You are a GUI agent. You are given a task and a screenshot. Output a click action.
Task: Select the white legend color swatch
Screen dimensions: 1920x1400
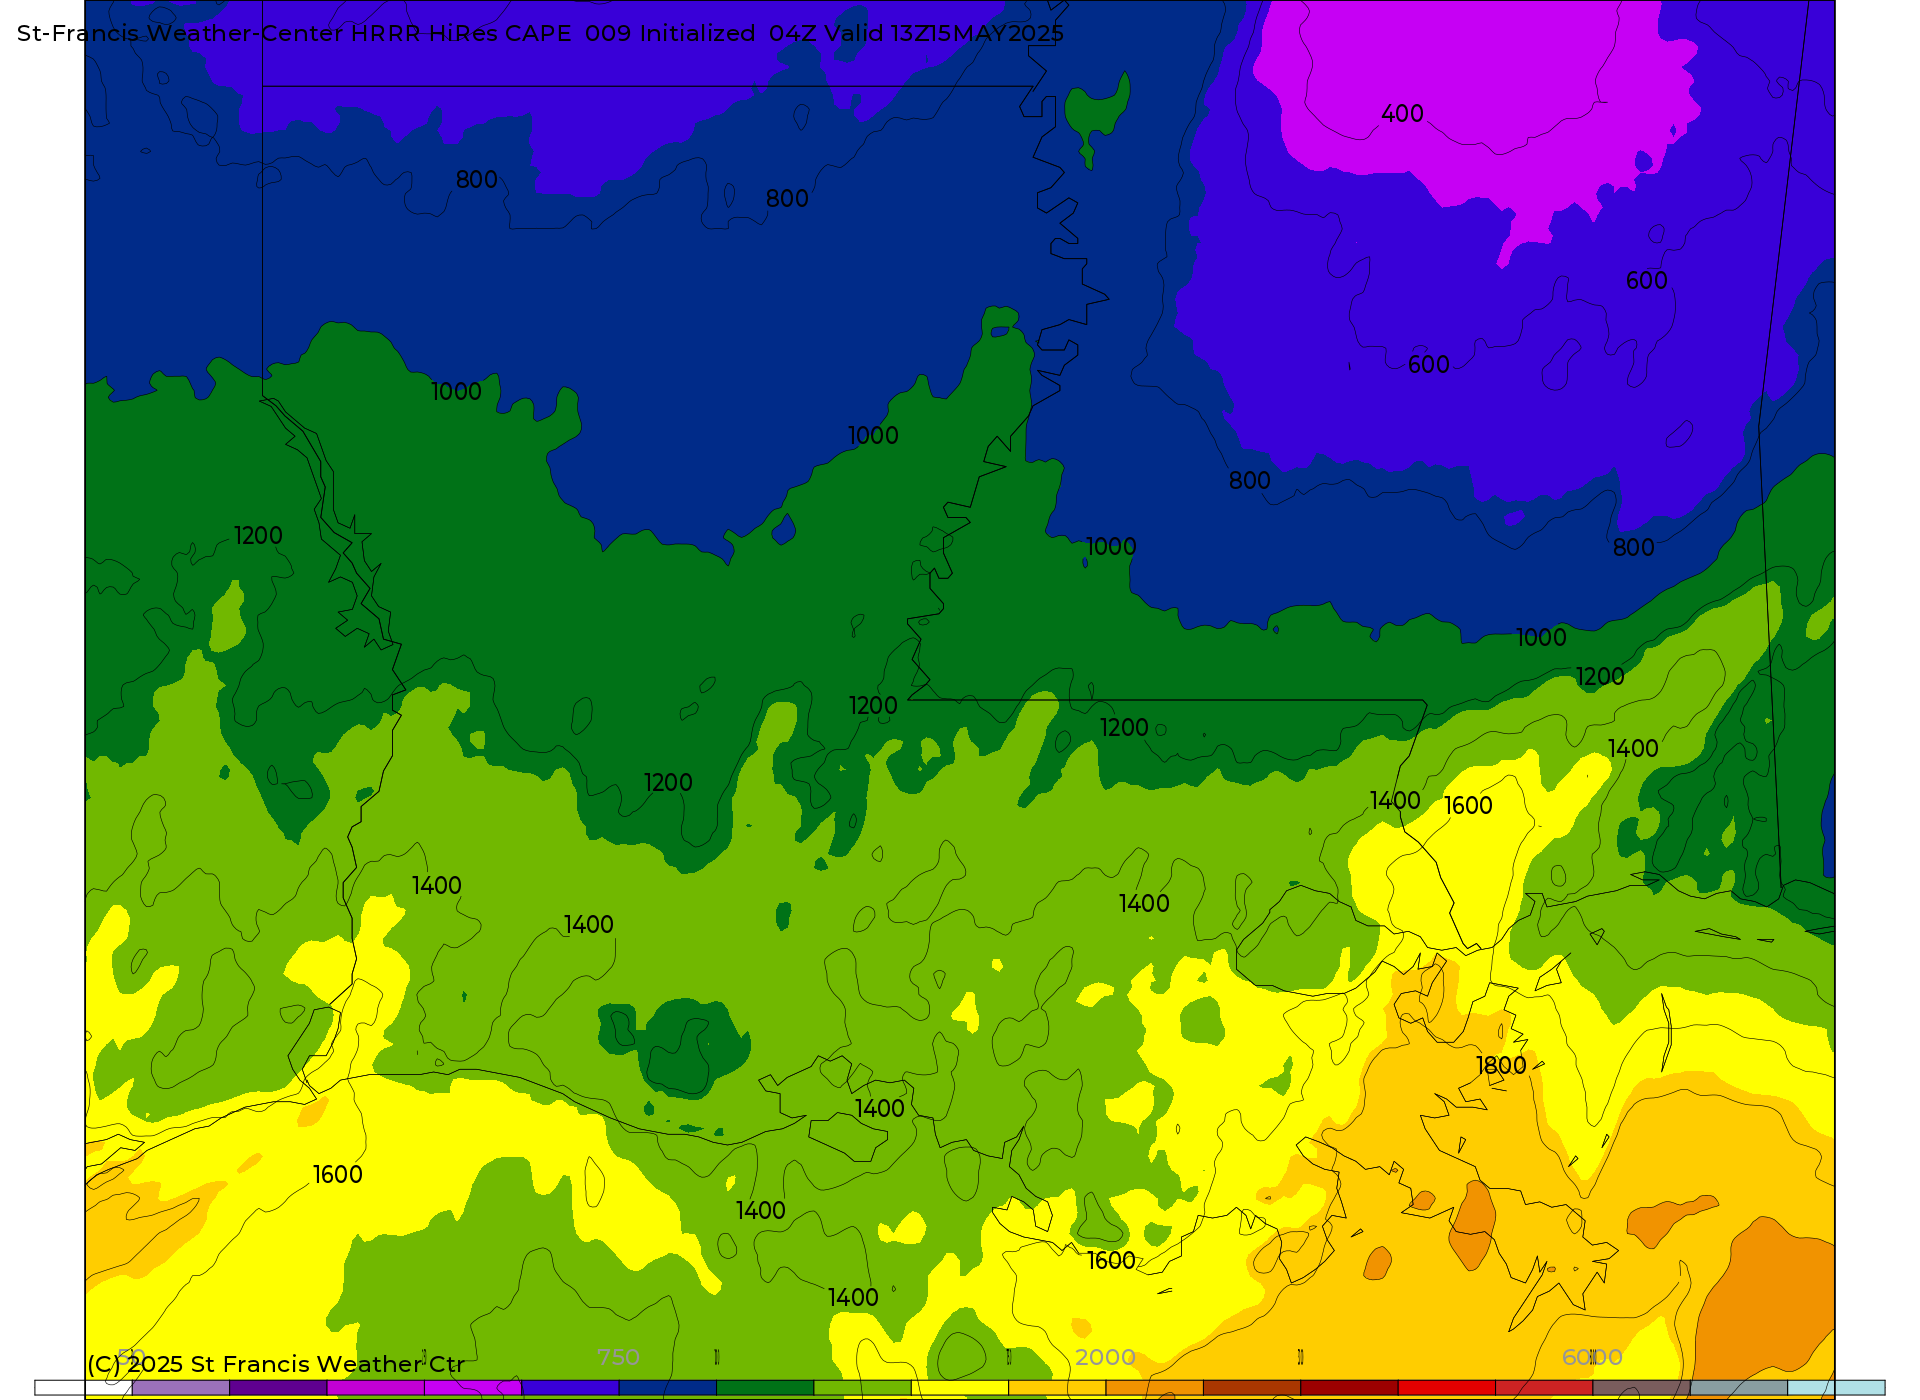tap(83, 1388)
